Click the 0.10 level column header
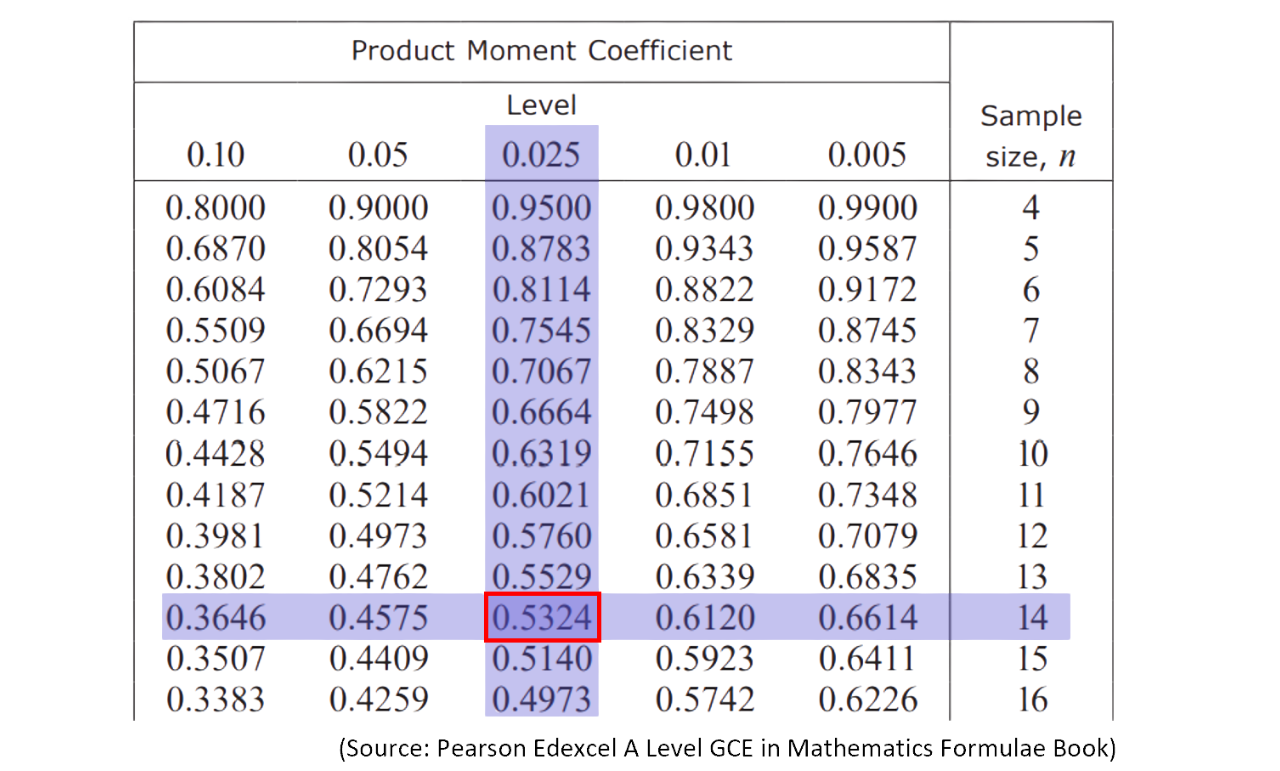 coord(215,155)
